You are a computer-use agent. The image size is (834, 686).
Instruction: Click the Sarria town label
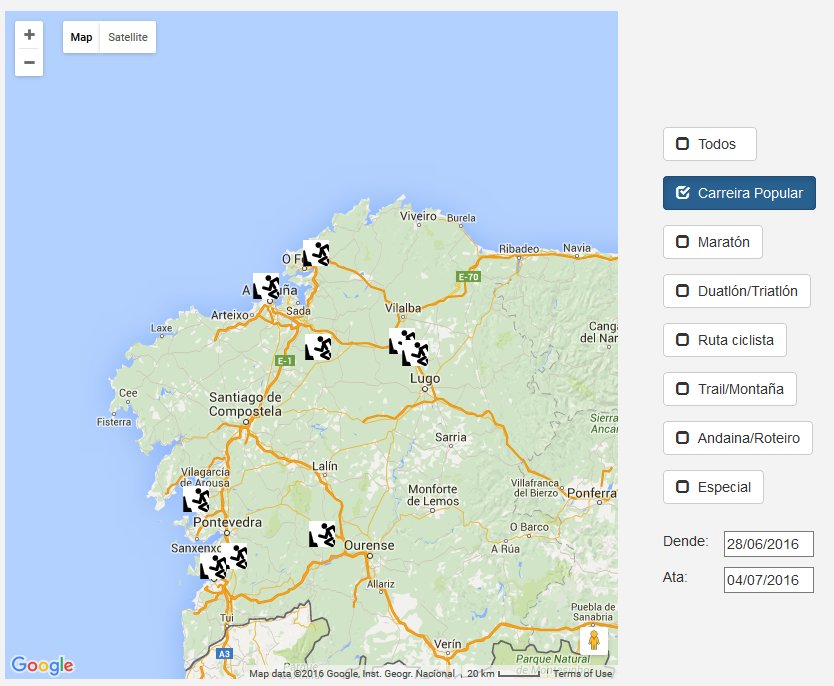click(x=451, y=437)
